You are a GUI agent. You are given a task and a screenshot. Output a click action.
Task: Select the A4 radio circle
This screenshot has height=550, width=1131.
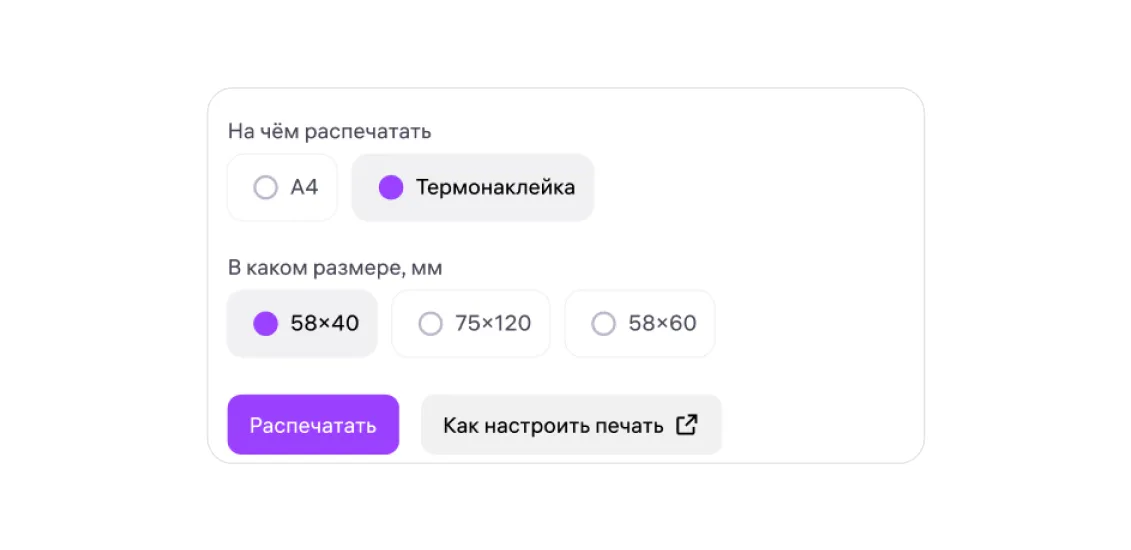pyautogui.click(x=265, y=187)
